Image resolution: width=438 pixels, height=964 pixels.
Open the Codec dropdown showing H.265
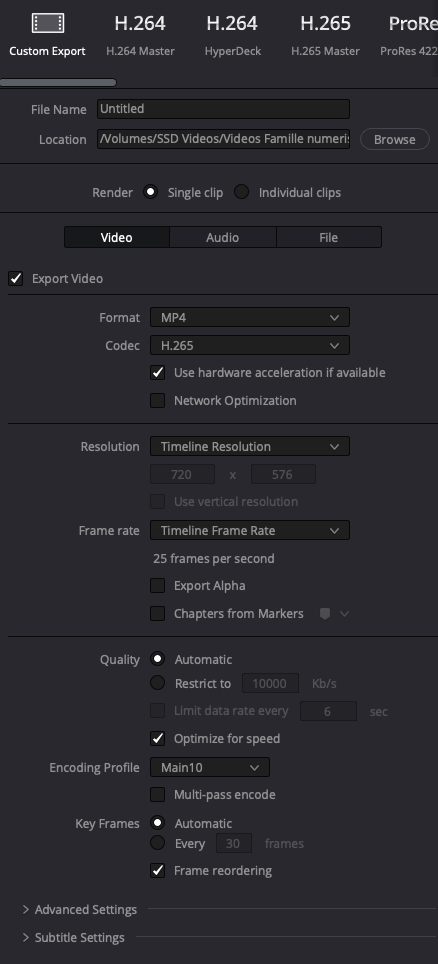click(x=250, y=345)
